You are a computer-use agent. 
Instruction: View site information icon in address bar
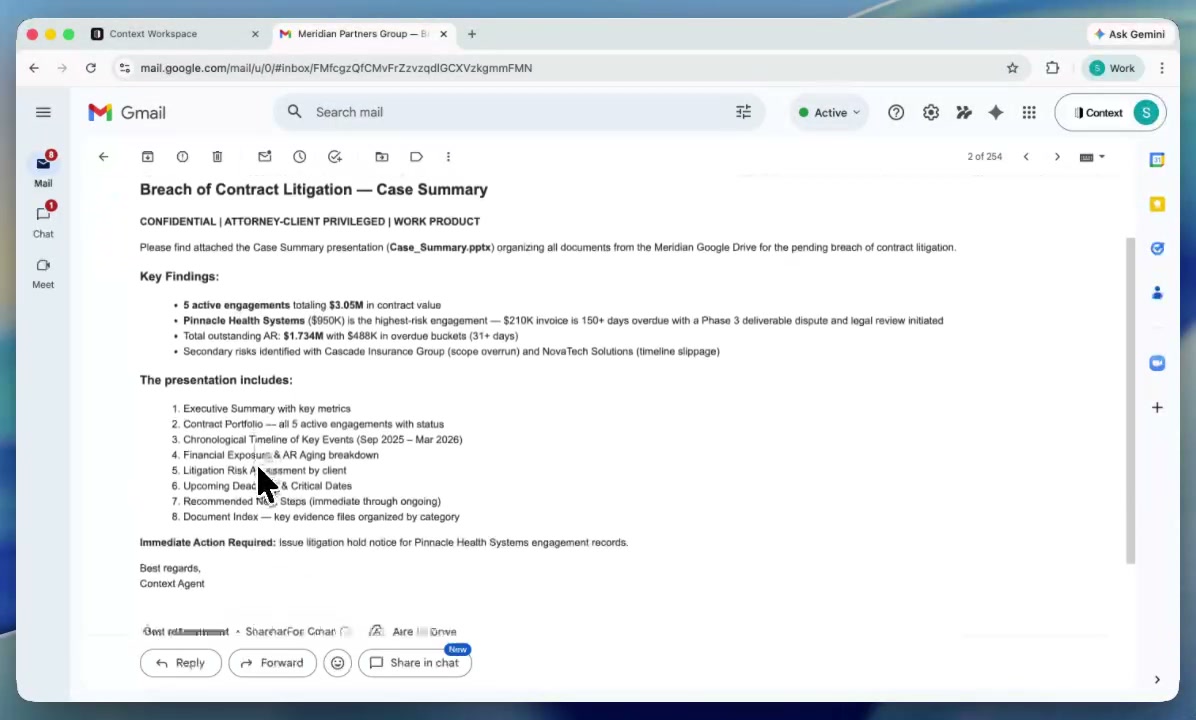pyautogui.click(x=125, y=68)
